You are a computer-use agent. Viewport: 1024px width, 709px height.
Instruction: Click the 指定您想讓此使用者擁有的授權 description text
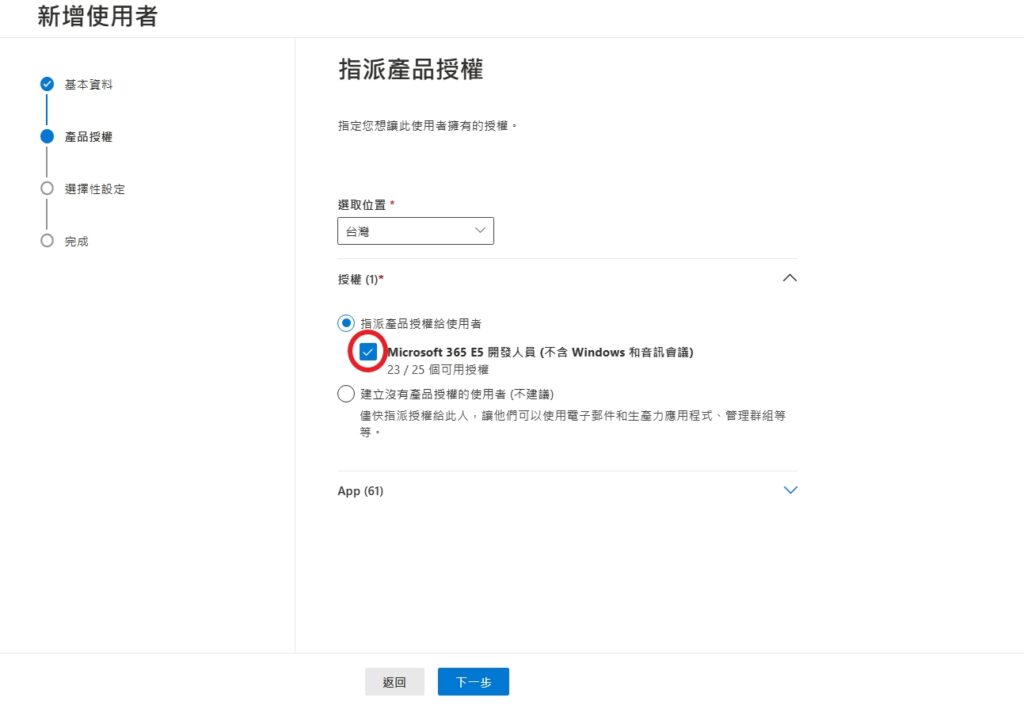tap(427, 125)
